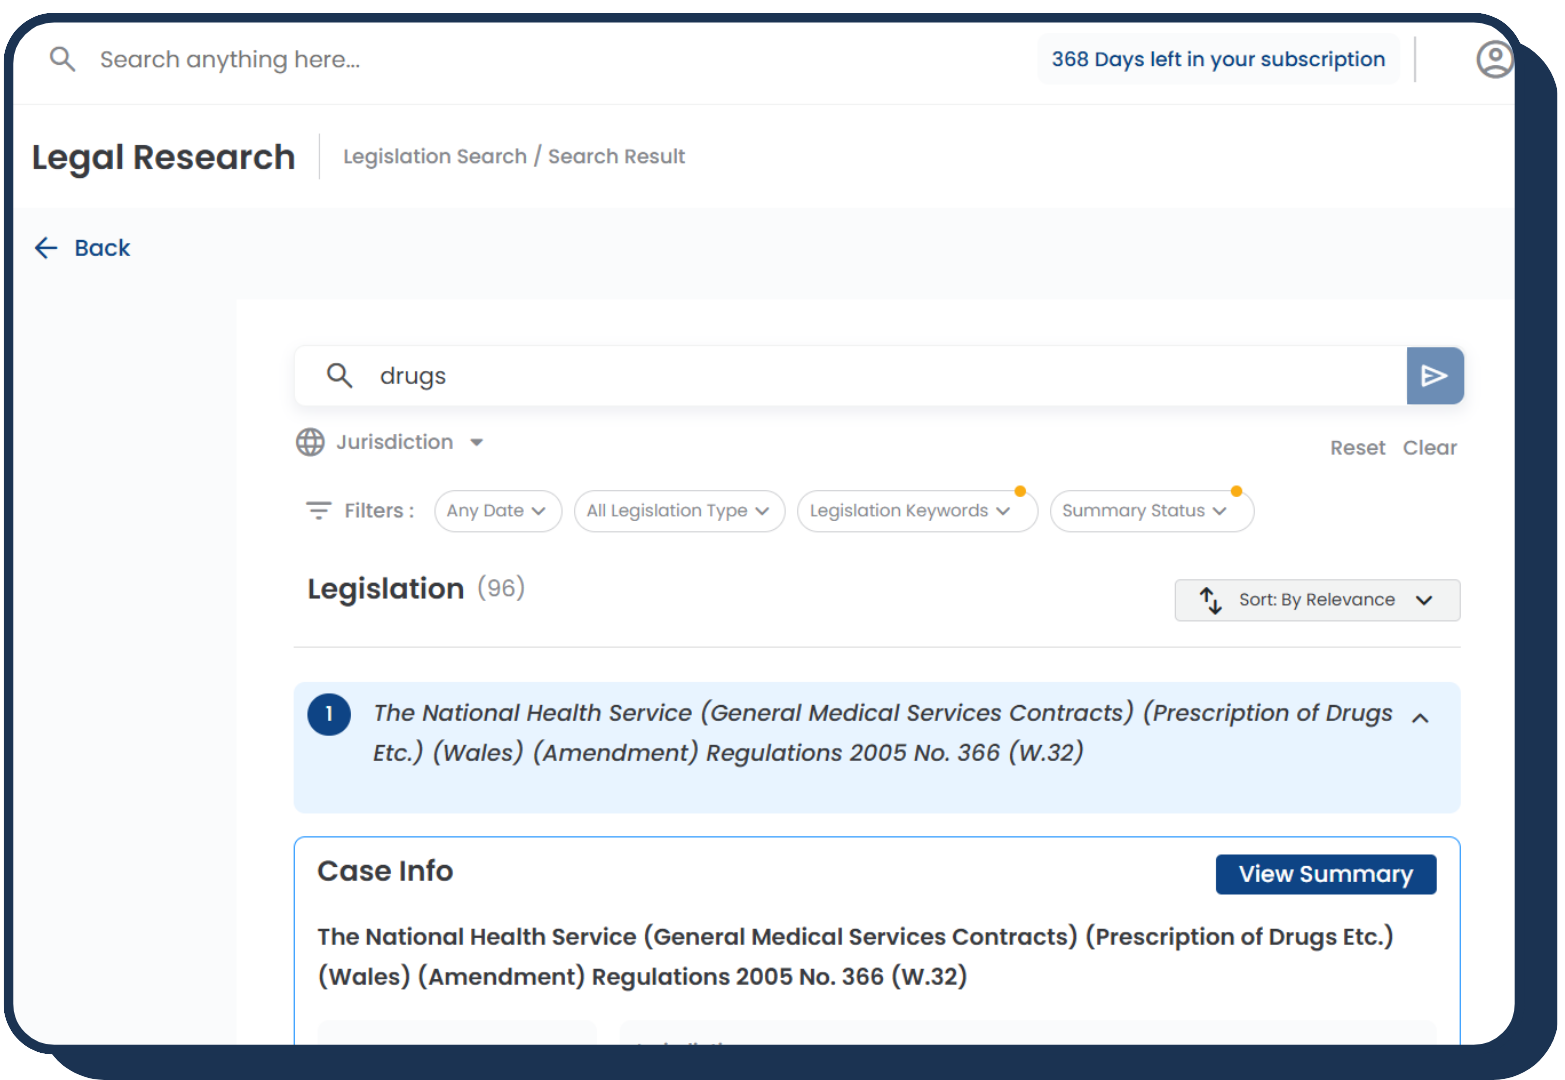Expand the Jurisdiction dropdown arrow
The height and width of the screenshot is (1080, 1565).
click(477, 442)
